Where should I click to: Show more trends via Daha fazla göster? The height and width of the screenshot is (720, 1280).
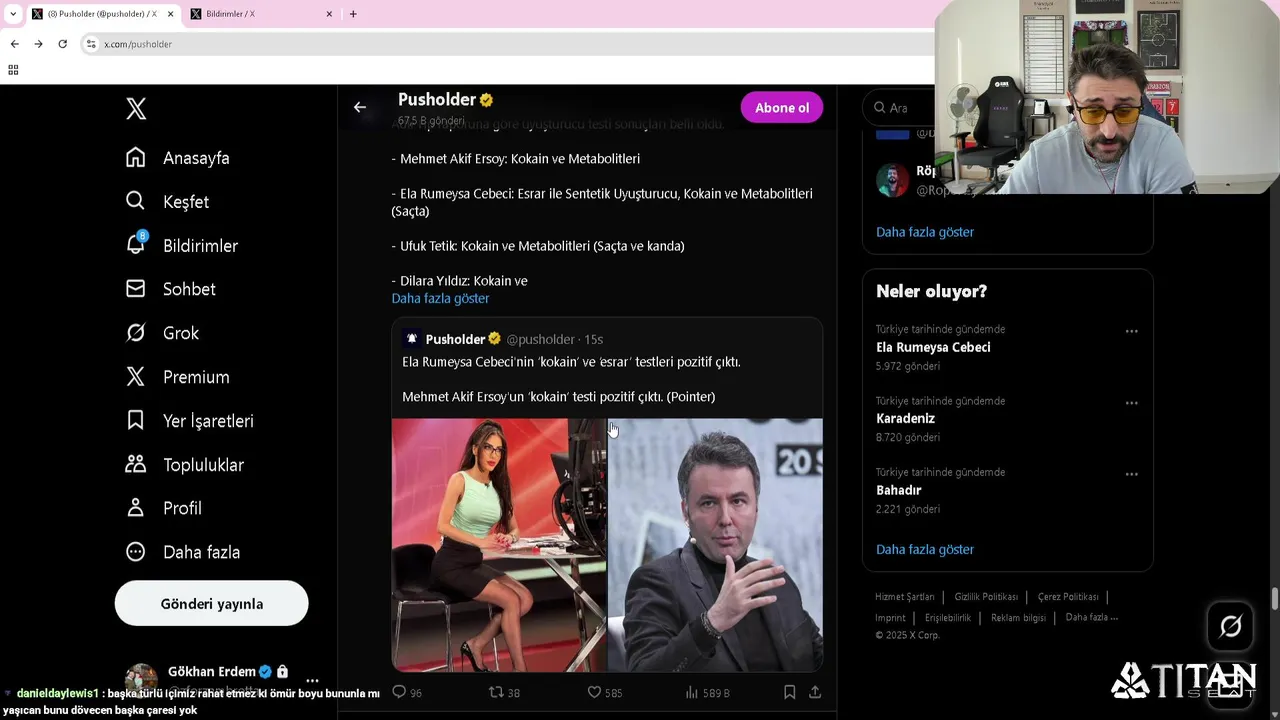pos(925,549)
